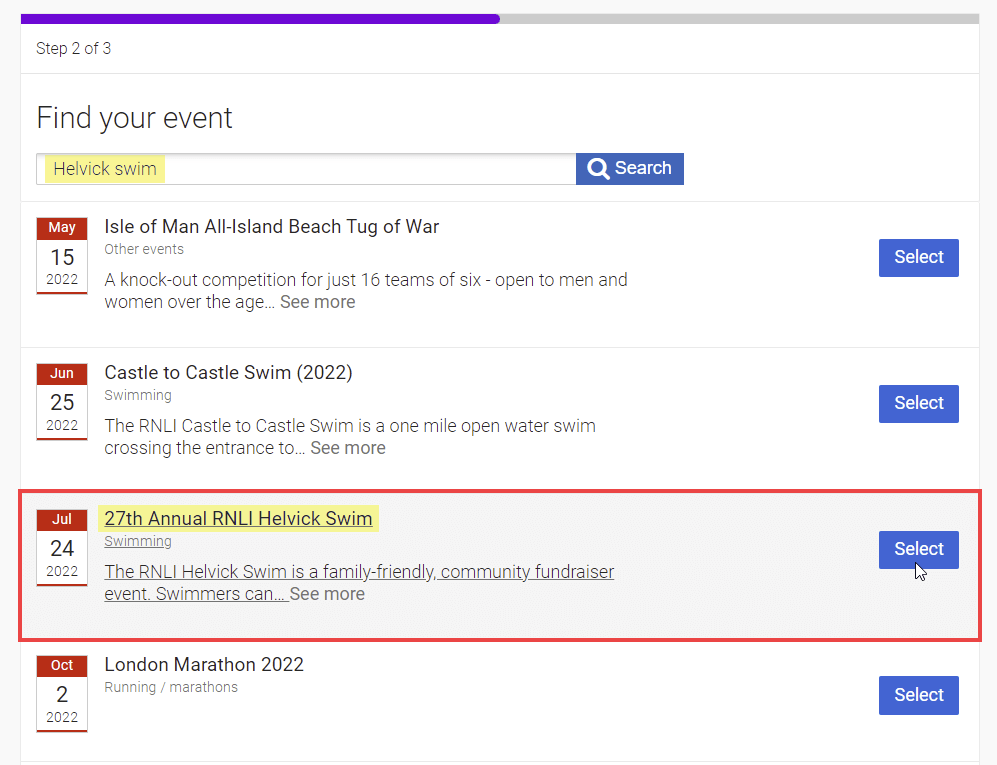Select the Isle of Man Tug of War event

[x=918, y=258]
